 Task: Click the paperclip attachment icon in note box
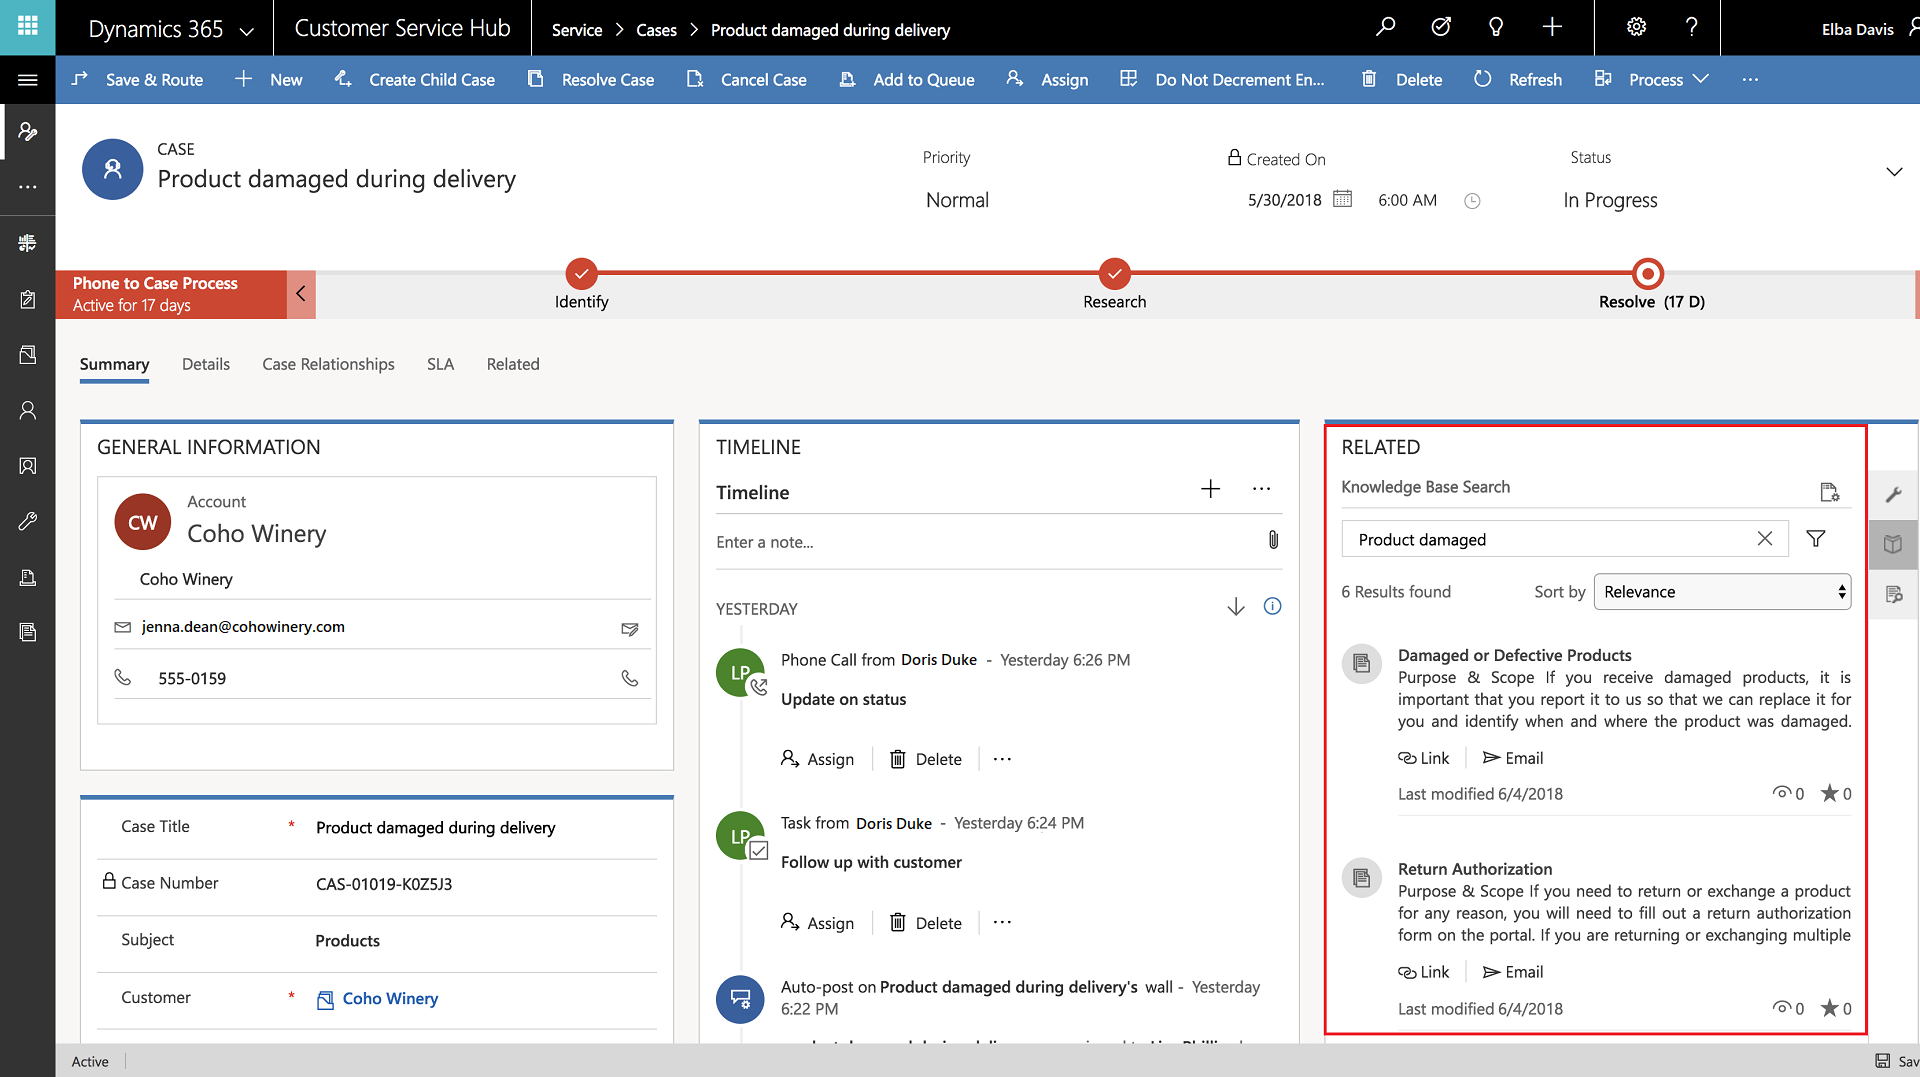point(1273,540)
